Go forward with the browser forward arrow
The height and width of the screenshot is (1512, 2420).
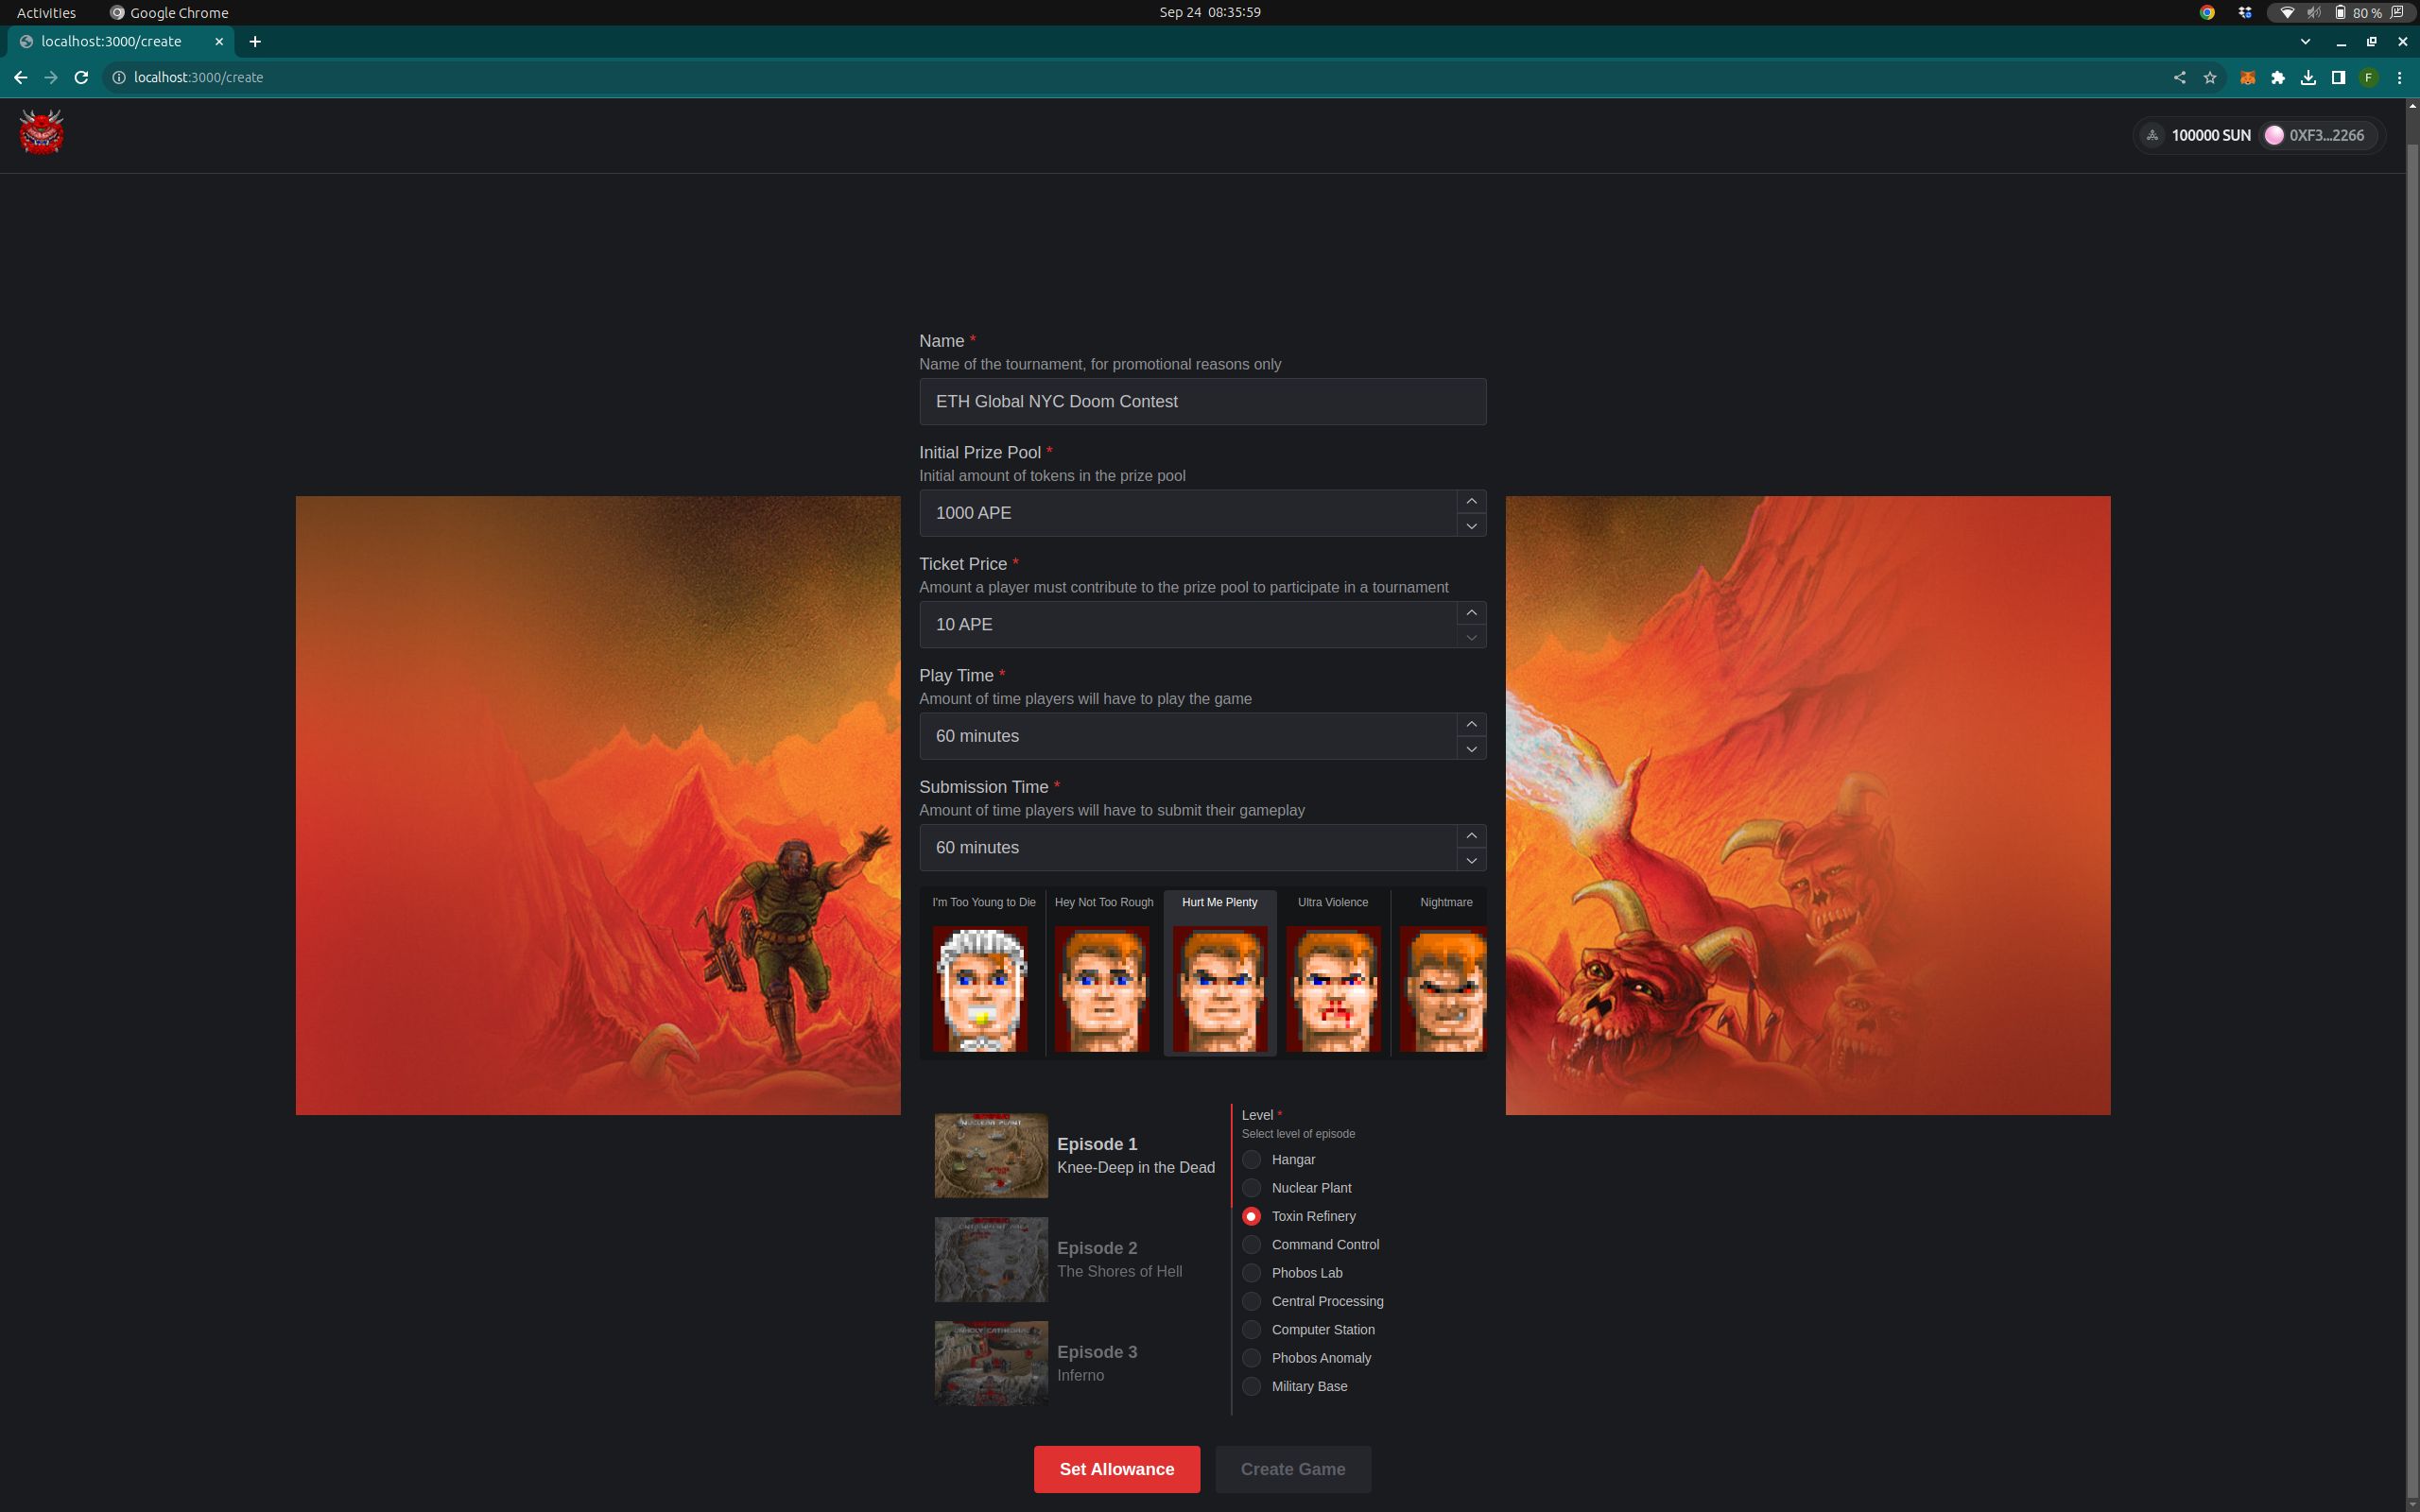coord(51,77)
